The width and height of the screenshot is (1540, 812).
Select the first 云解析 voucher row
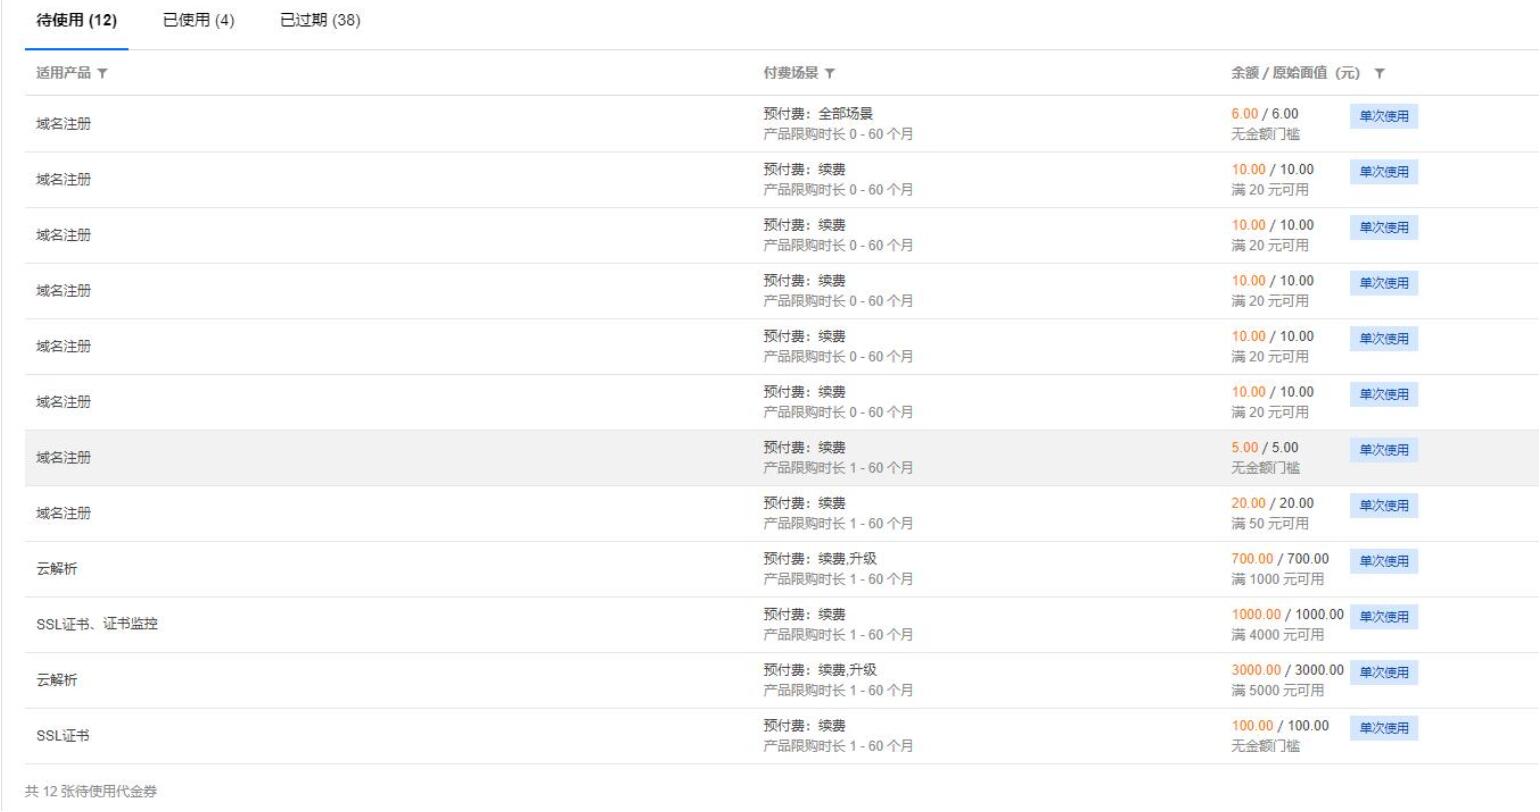(782, 570)
